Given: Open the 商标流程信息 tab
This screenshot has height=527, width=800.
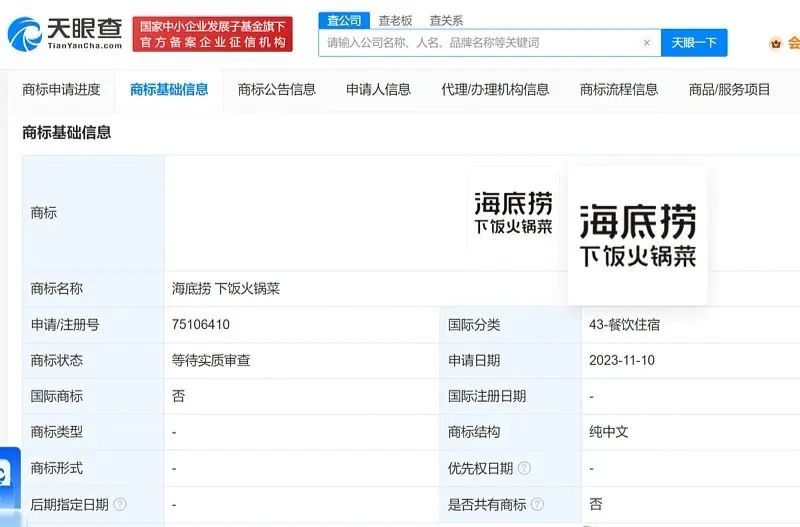Looking at the screenshot, I should (x=619, y=90).
